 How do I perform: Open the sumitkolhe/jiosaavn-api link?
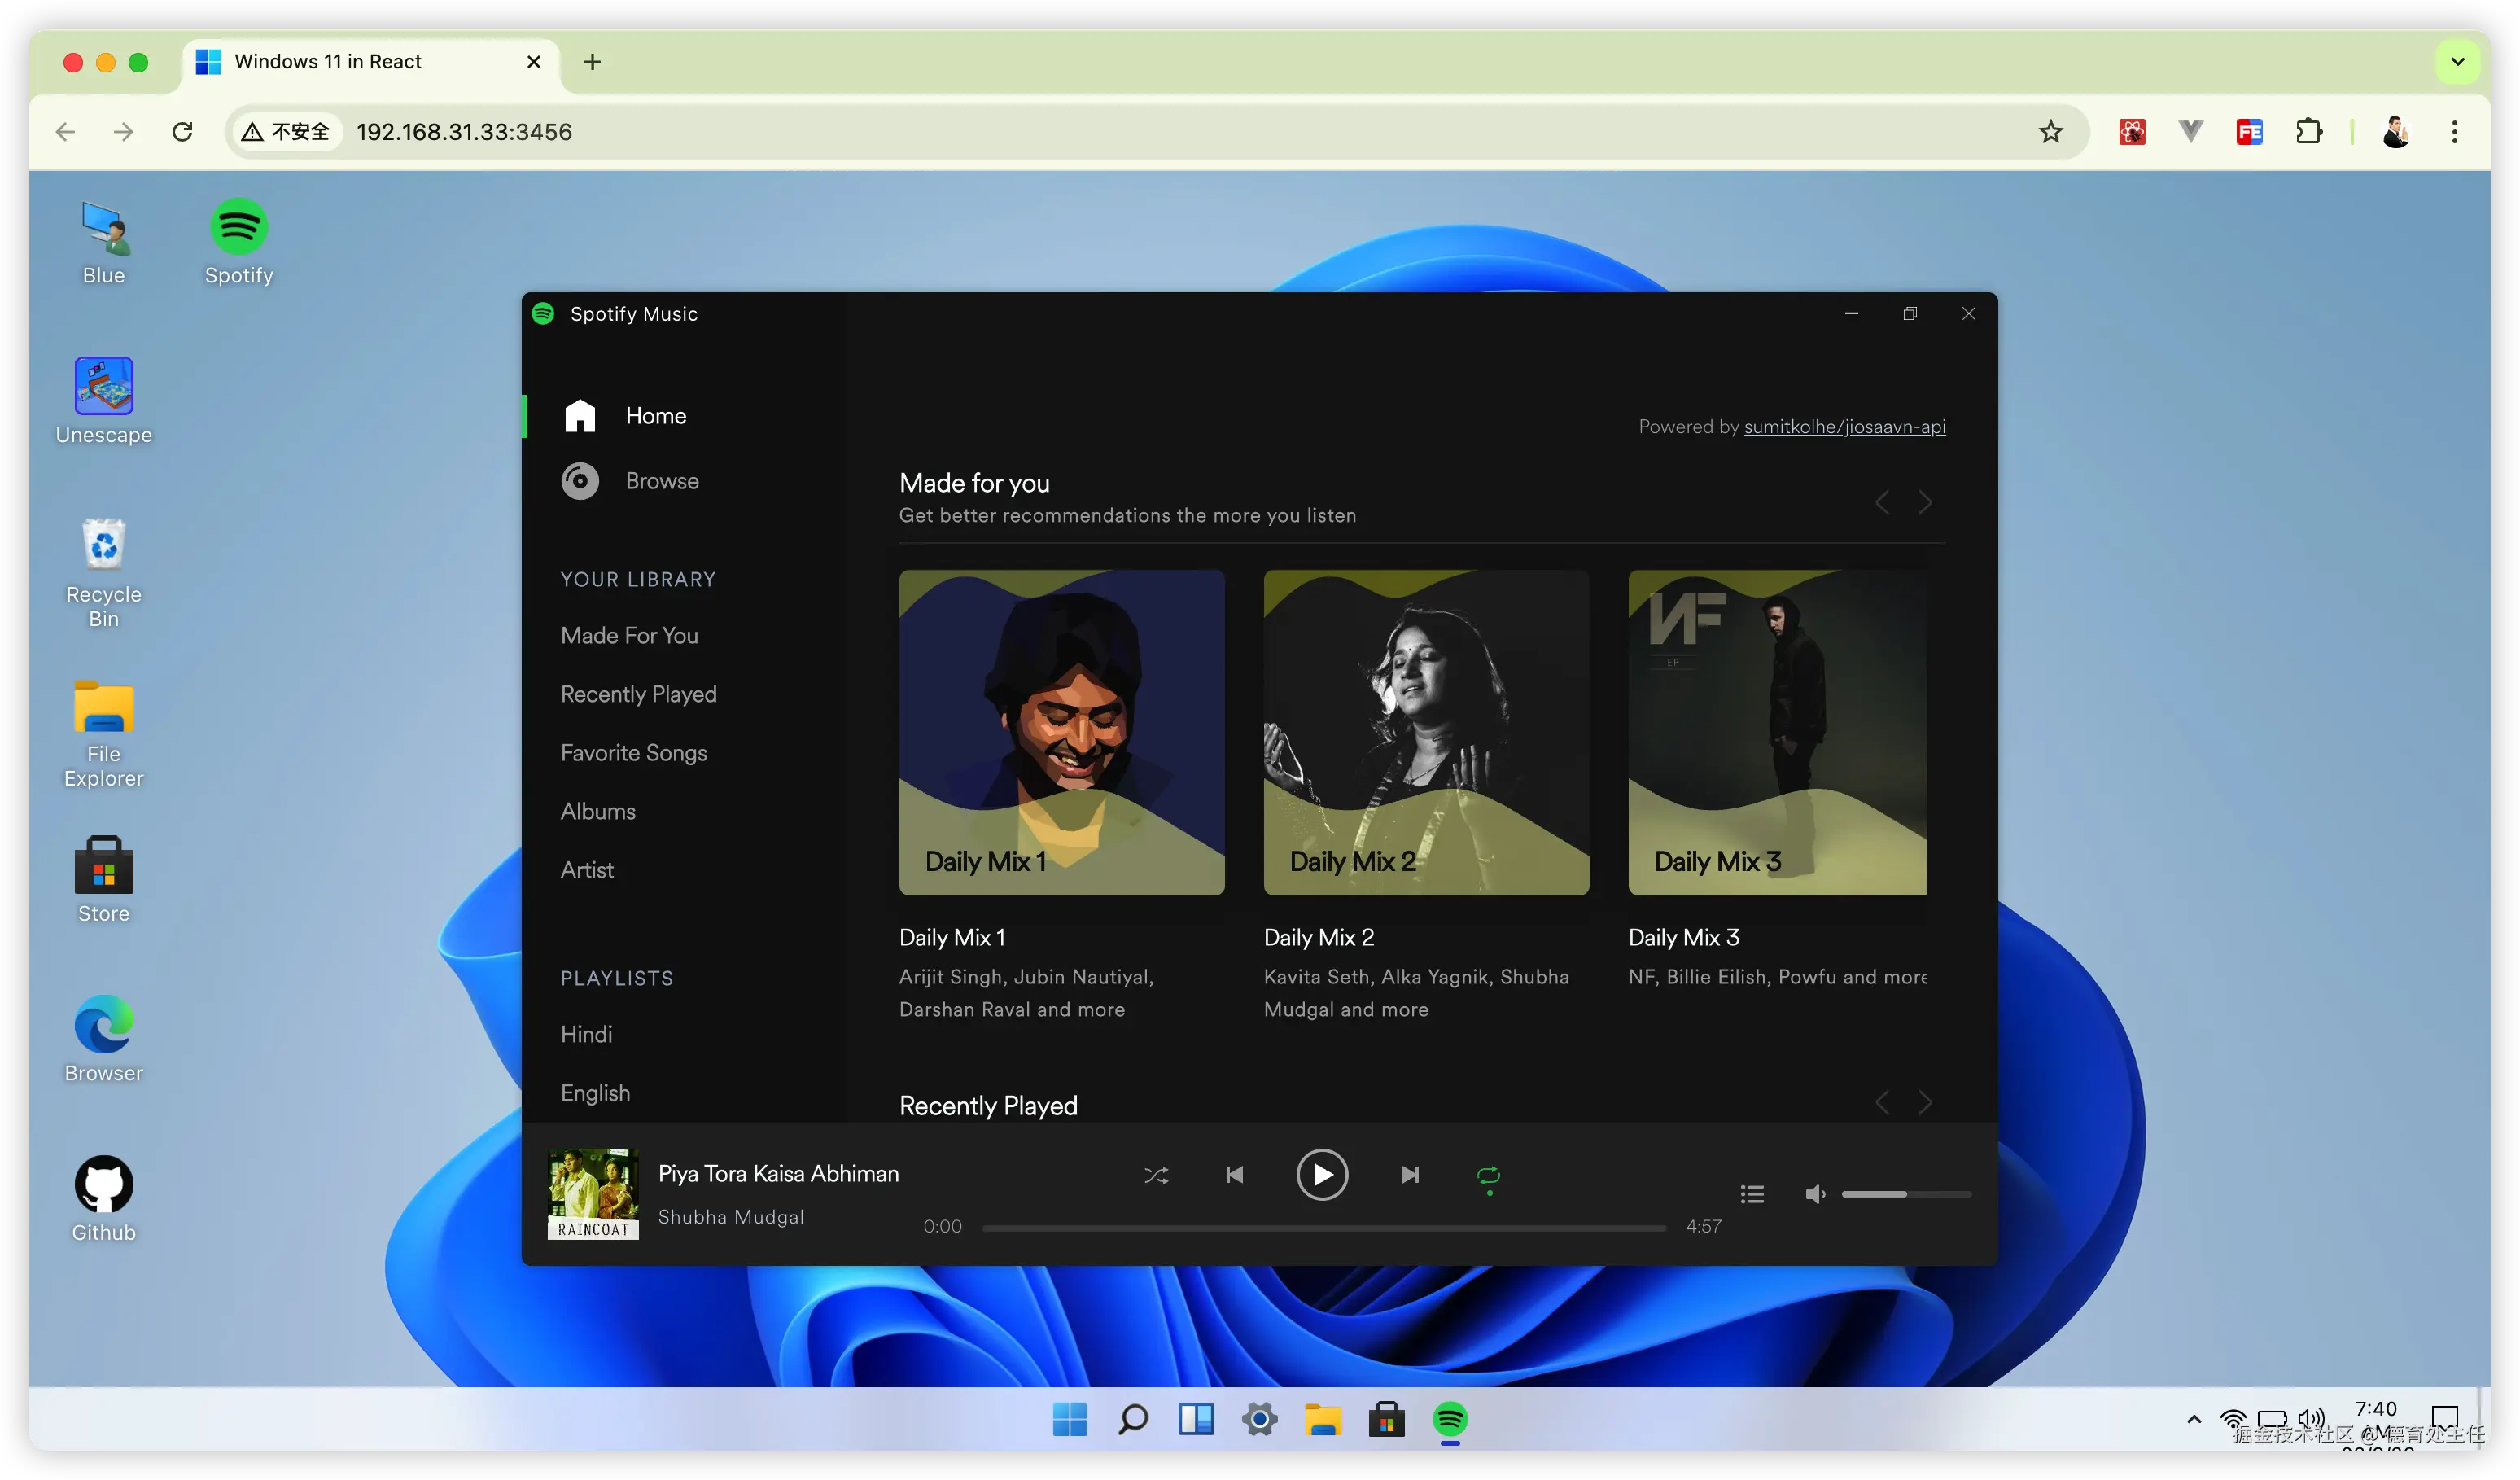[1844, 427]
